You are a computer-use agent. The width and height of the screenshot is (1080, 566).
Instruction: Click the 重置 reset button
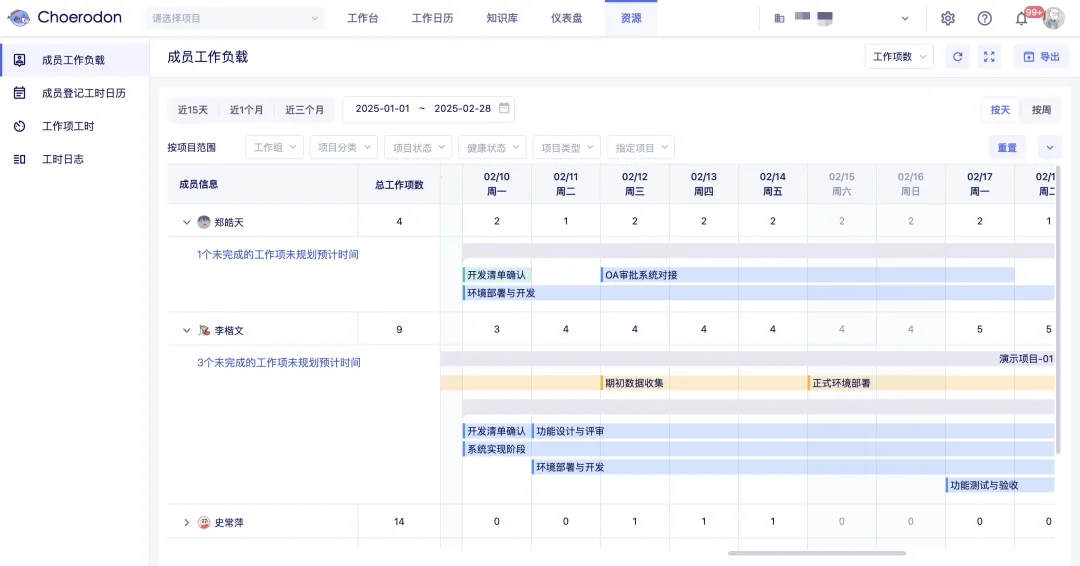pos(1007,147)
